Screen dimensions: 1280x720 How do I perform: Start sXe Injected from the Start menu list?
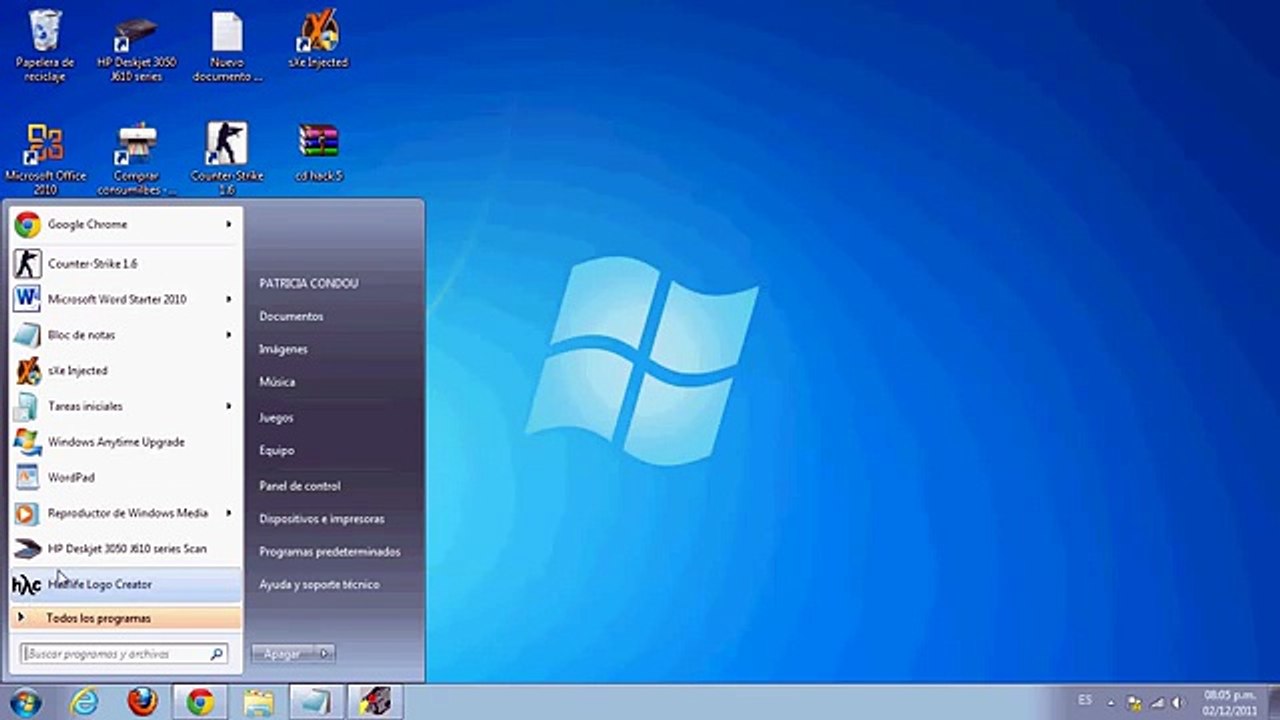126,371
